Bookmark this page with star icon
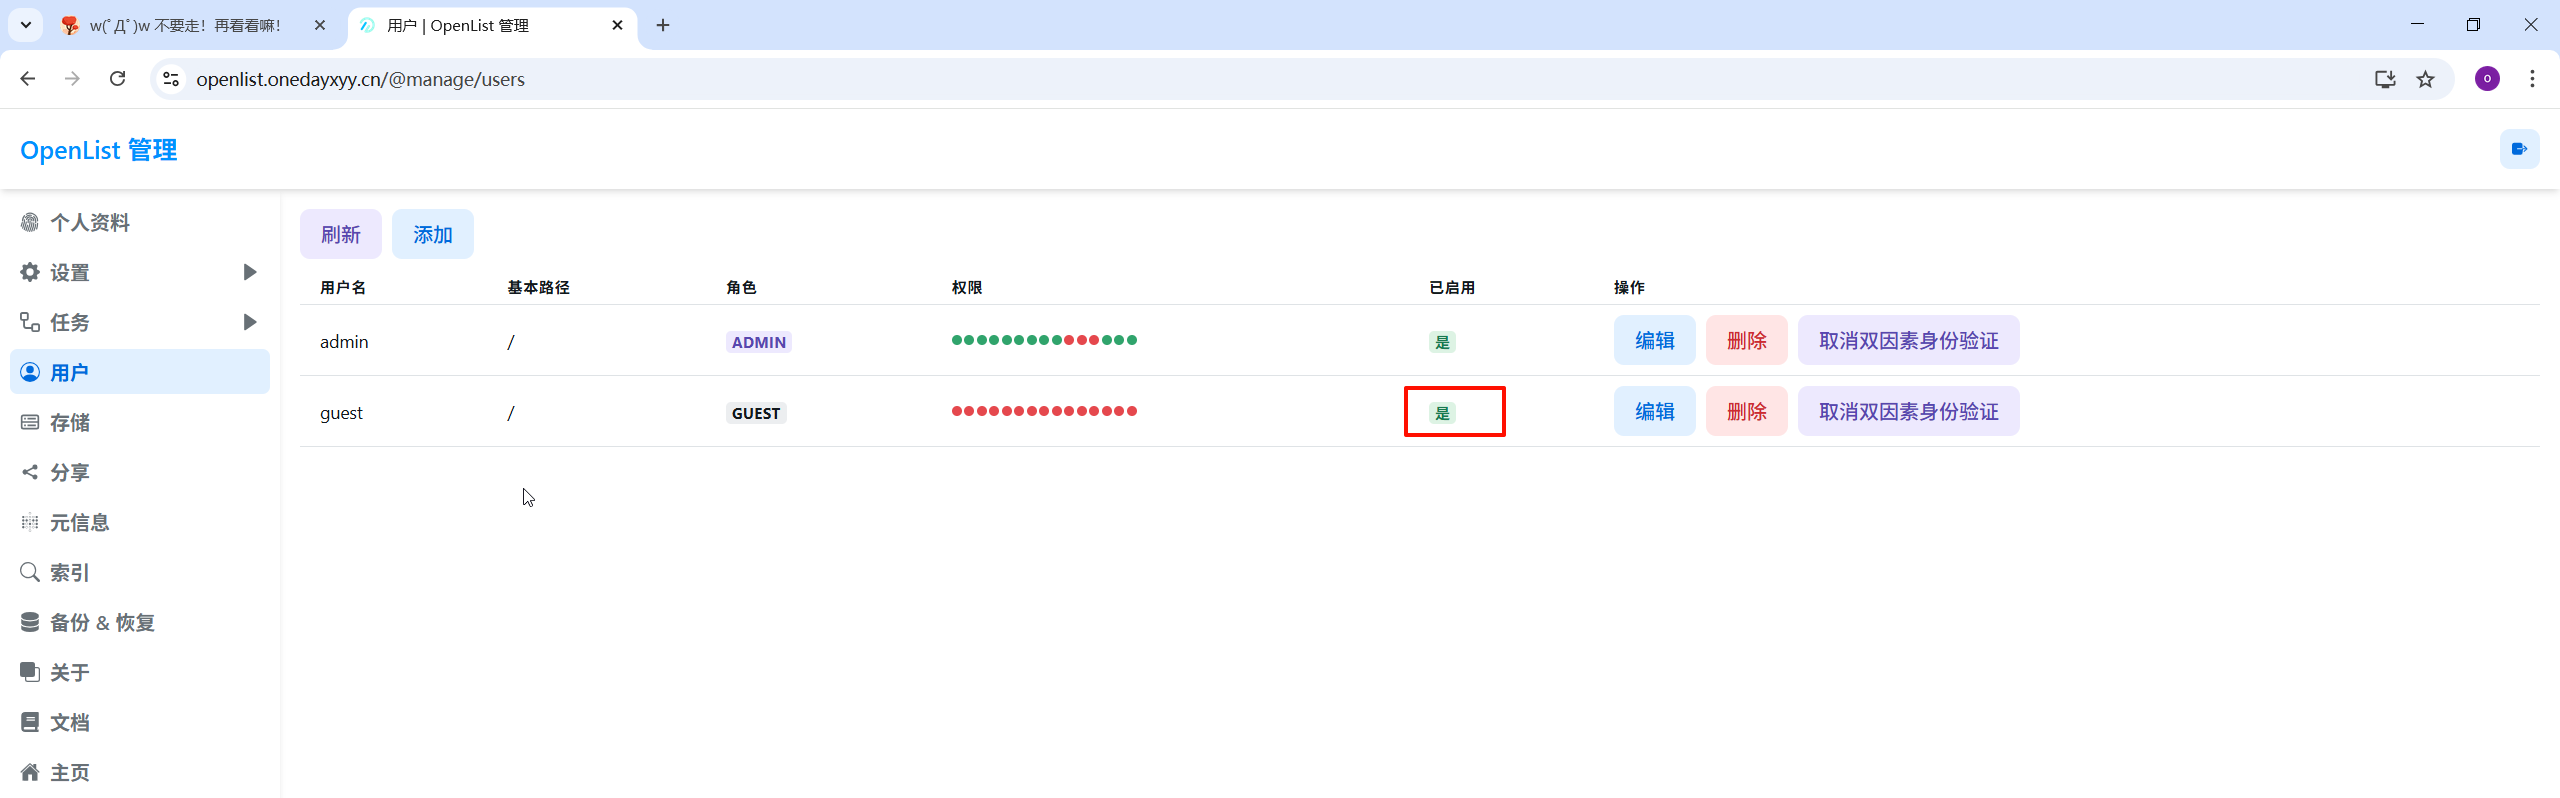The width and height of the screenshot is (2560, 798). (x=2425, y=79)
